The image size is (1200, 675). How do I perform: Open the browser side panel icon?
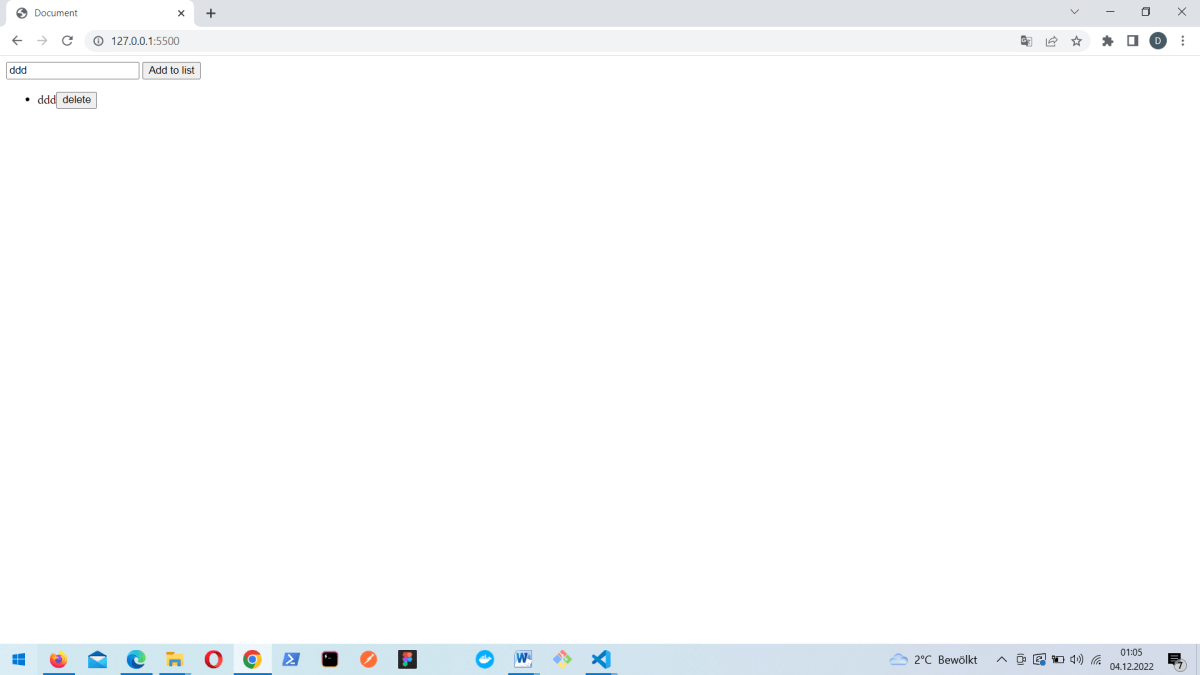coord(1132,41)
